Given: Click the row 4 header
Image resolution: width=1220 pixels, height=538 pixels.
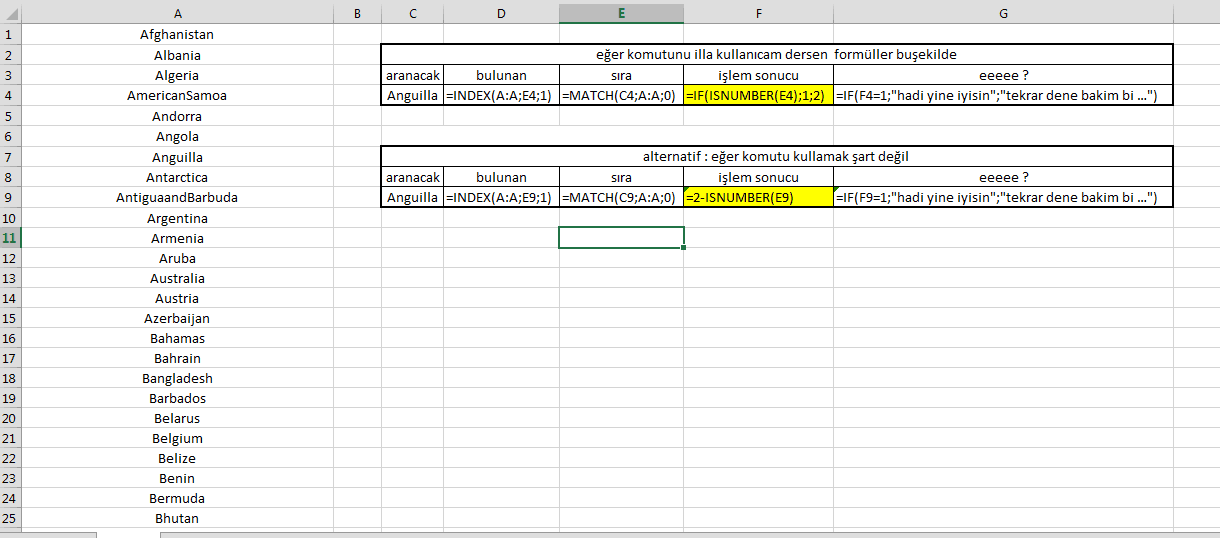Looking at the screenshot, I should pyautogui.click(x=10, y=96).
